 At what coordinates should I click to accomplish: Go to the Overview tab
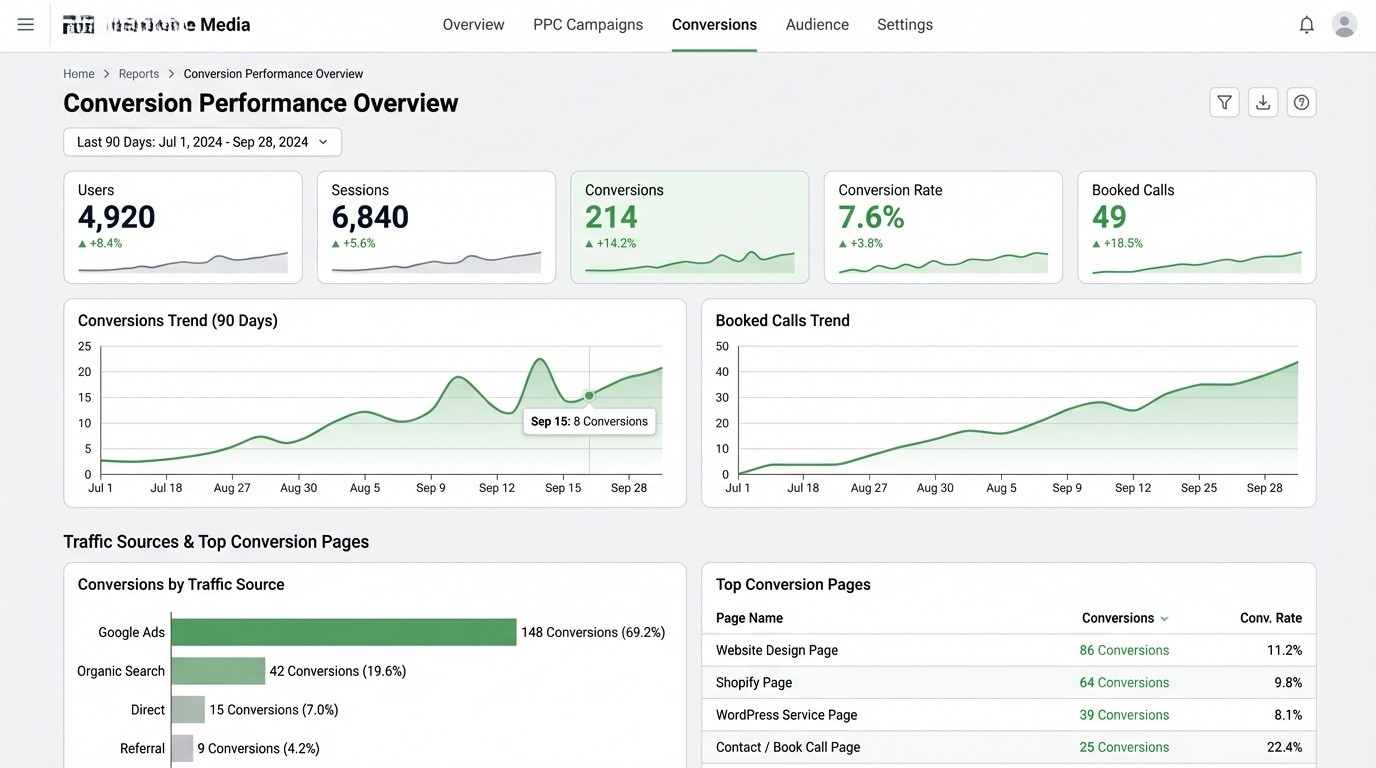[473, 23]
